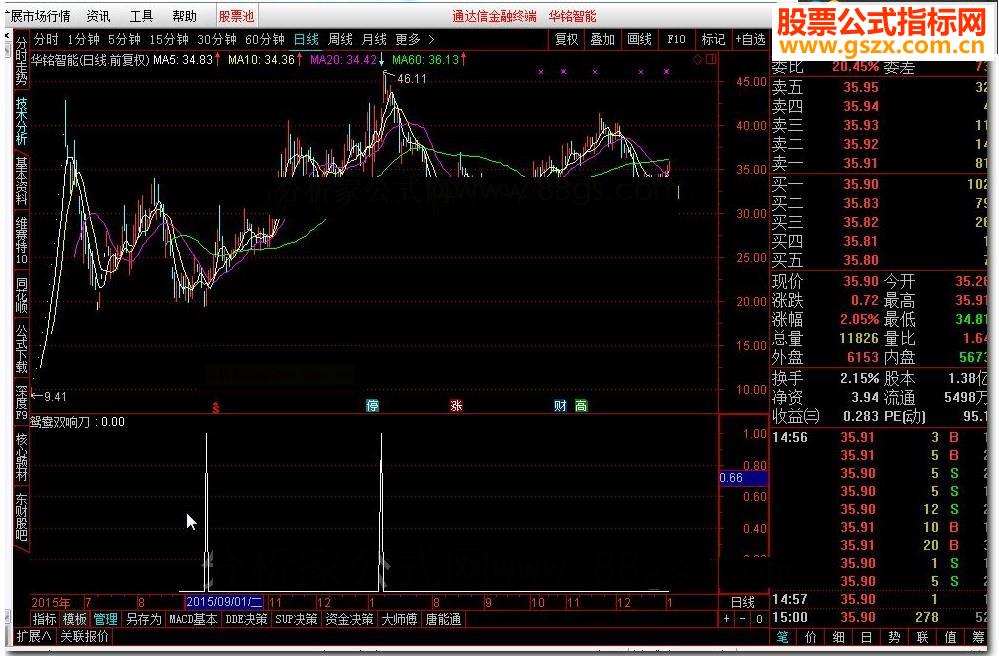Click 另存为 in the bottom bar
This screenshot has width=999, height=656.
click(x=144, y=619)
